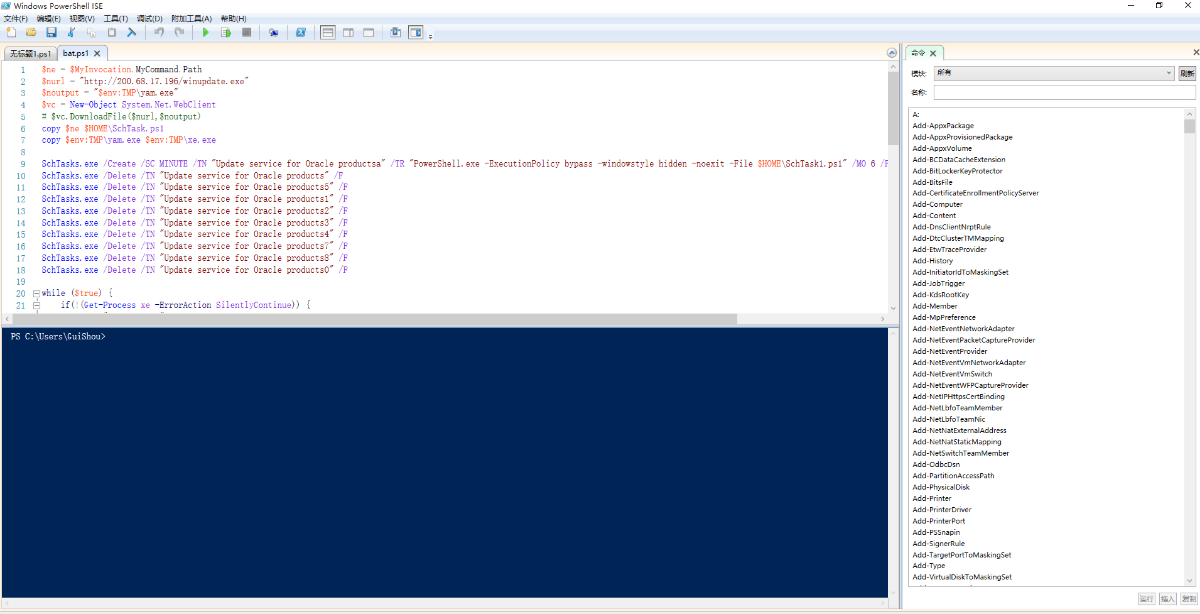Viewport: 1200px width, 614px height.
Task: Click the command list vertical scrollbar
Action: [x=1190, y=345]
